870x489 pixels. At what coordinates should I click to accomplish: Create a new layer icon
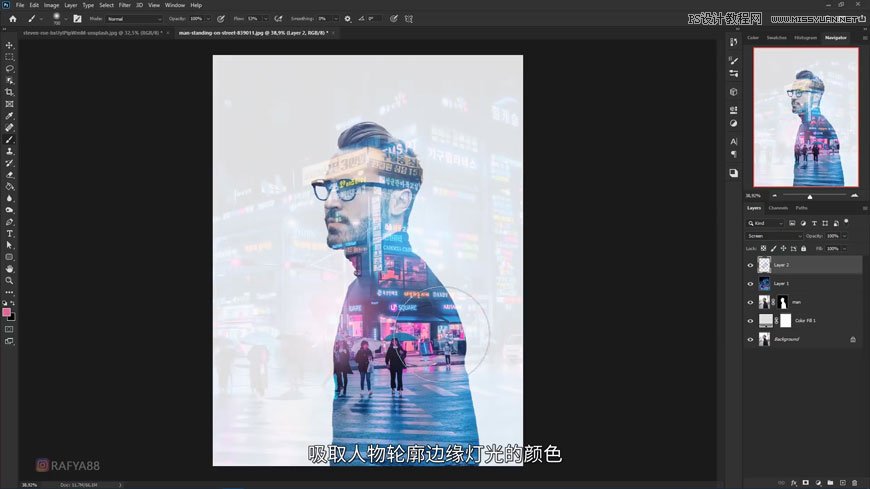tap(842, 483)
